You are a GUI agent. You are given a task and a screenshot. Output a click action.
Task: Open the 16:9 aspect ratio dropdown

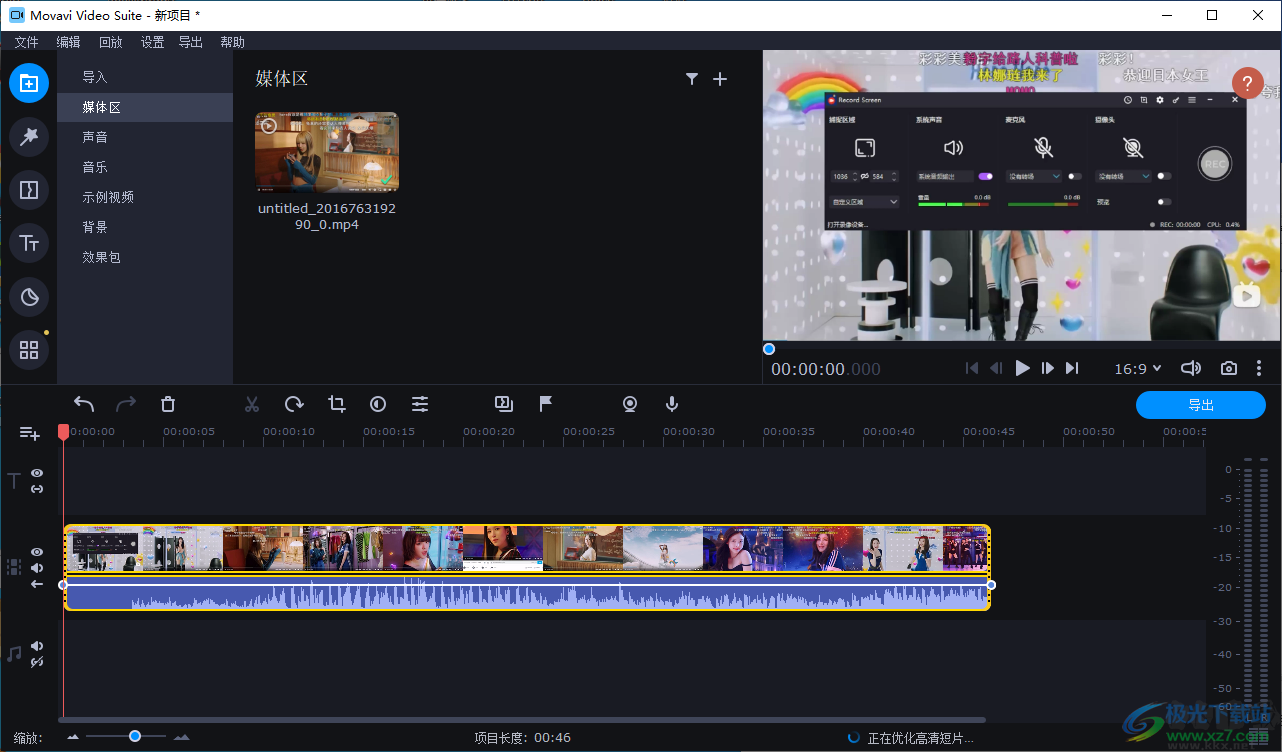tap(1137, 368)
